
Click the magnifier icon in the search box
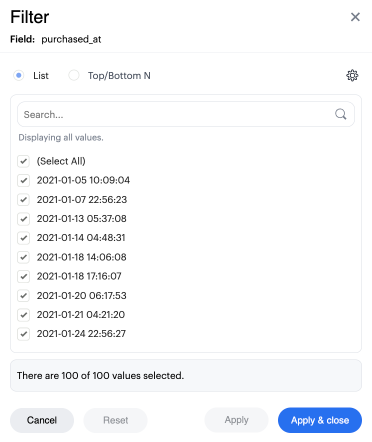340,114
